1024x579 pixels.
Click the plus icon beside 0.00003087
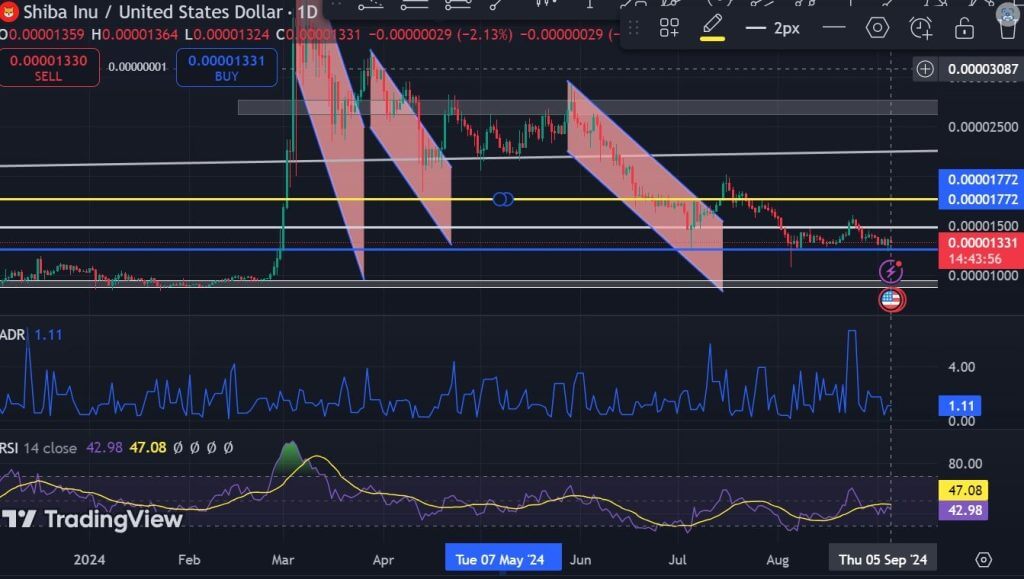[x=925, y=69]
